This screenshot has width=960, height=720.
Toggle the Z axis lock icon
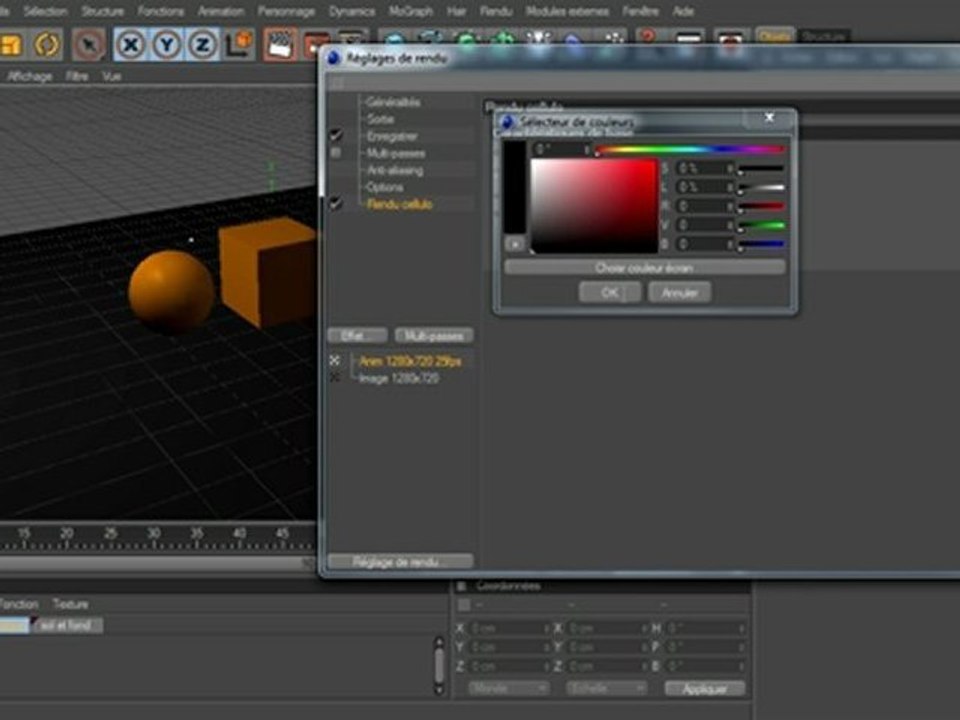tap(202, 45)
